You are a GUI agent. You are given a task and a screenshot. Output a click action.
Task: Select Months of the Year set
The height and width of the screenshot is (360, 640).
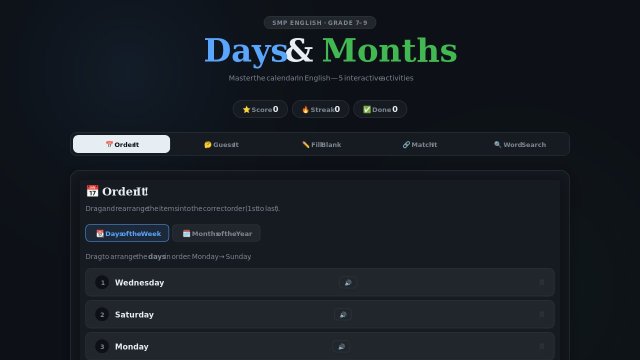tap(216, 233)
